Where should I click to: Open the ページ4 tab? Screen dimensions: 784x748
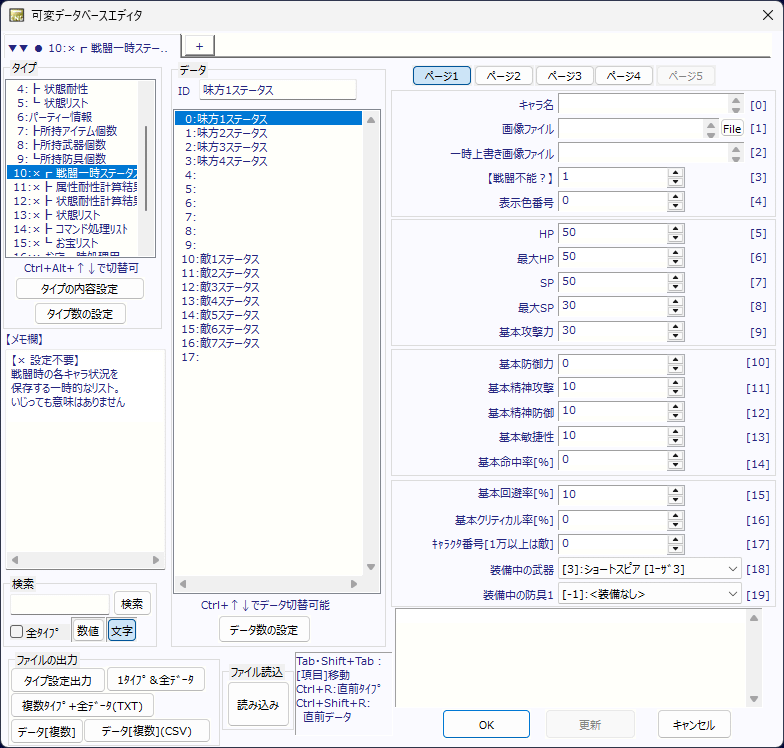(x=624, y=76)
